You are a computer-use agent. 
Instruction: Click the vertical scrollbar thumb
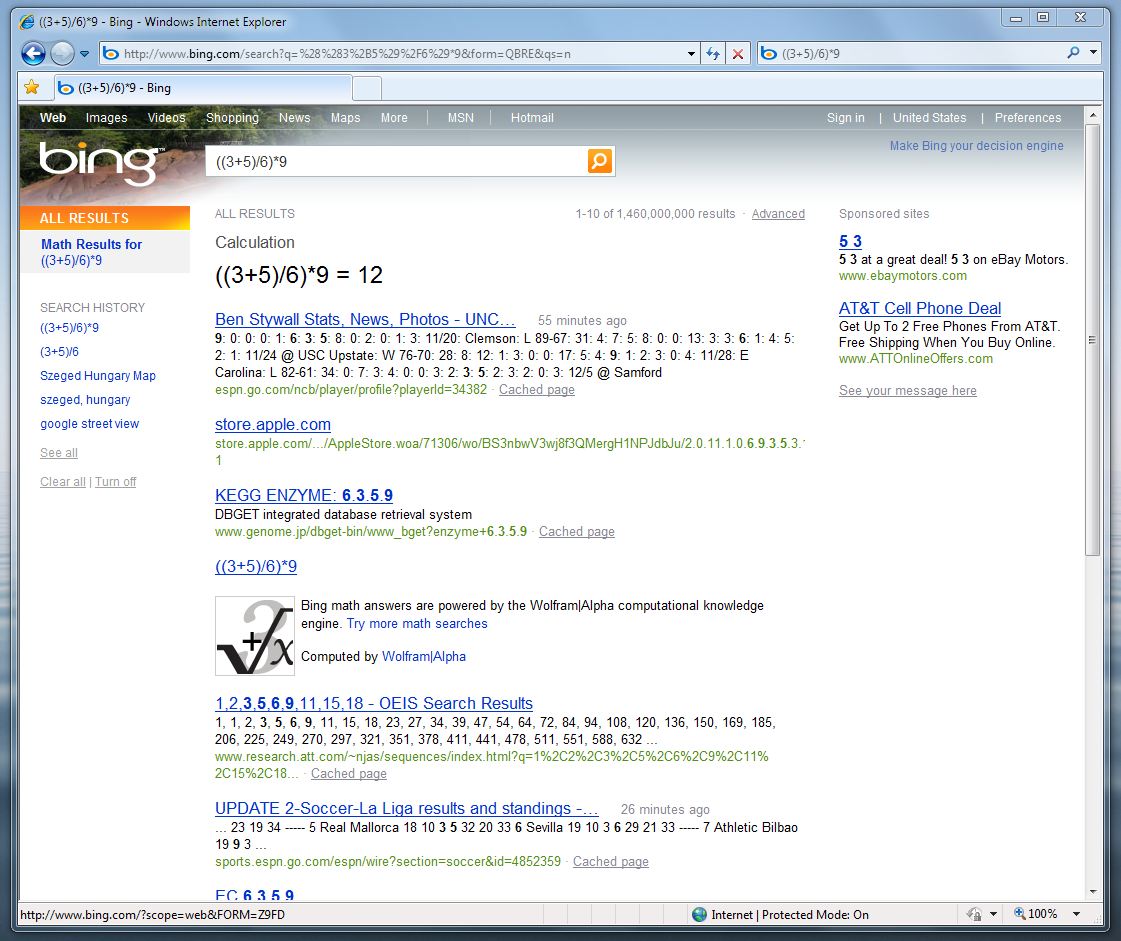[x=1092, y=340]
